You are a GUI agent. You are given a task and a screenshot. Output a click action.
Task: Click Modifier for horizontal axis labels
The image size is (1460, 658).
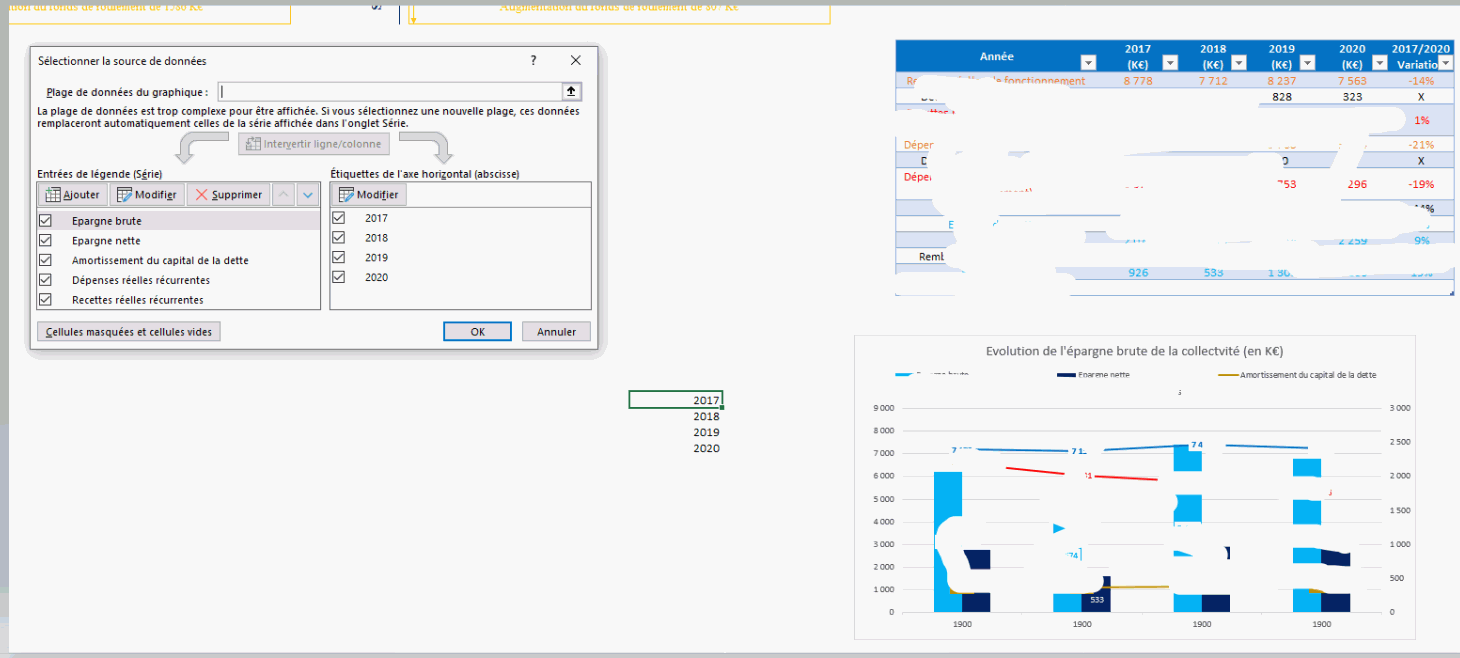click(368, 195)
